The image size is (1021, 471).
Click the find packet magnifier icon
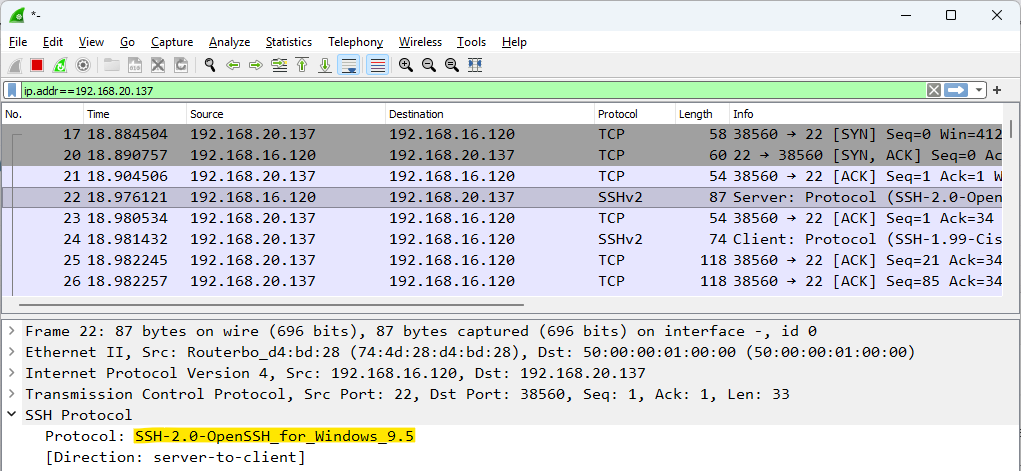(x=210, y=65)
